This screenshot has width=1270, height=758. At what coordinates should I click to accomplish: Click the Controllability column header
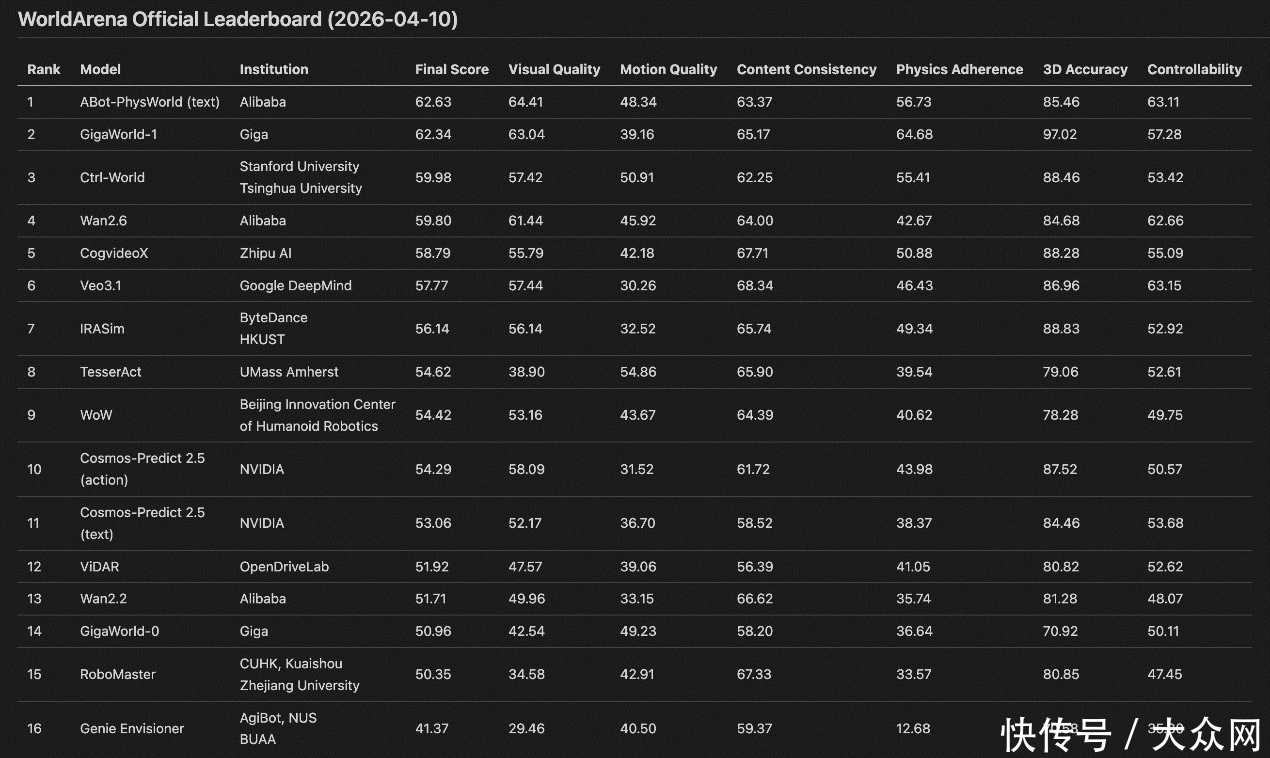coord(1194,69)
